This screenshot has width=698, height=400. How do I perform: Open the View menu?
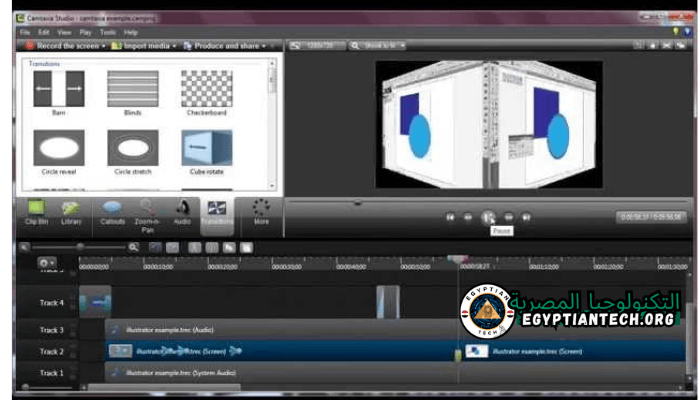point(64,32)
